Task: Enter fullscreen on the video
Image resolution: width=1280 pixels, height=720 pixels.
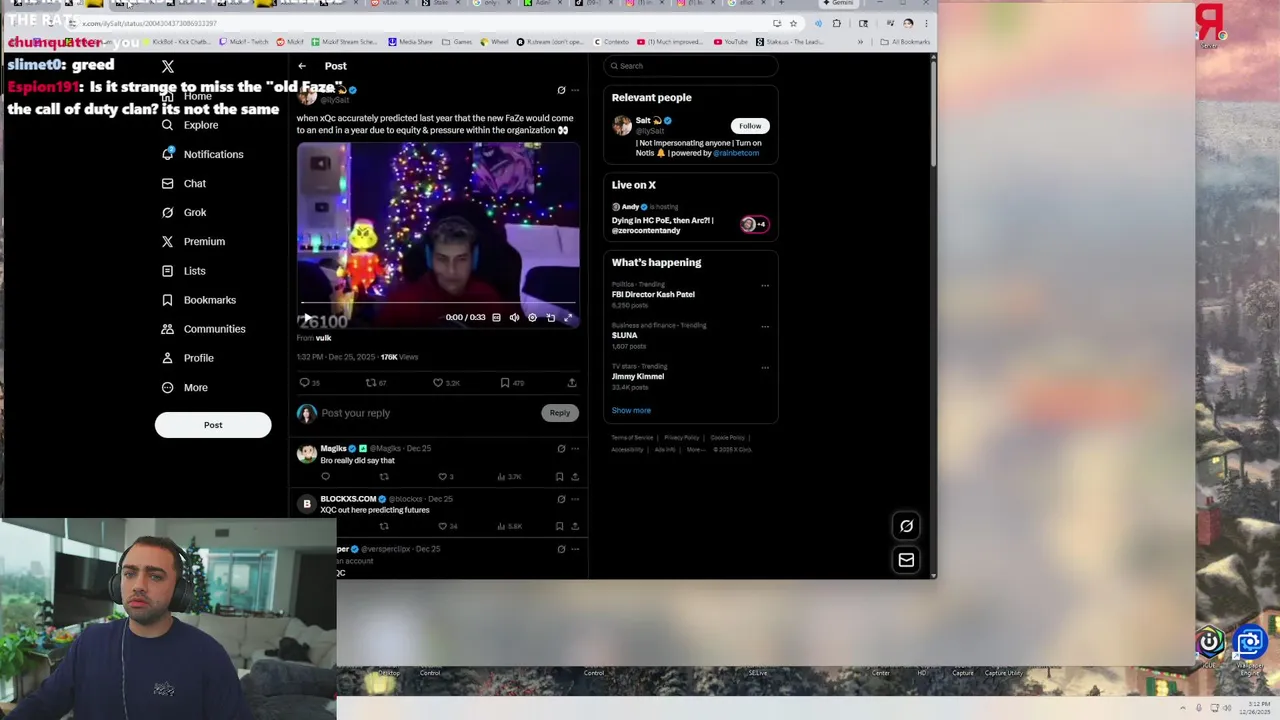Action: [568, 317]
